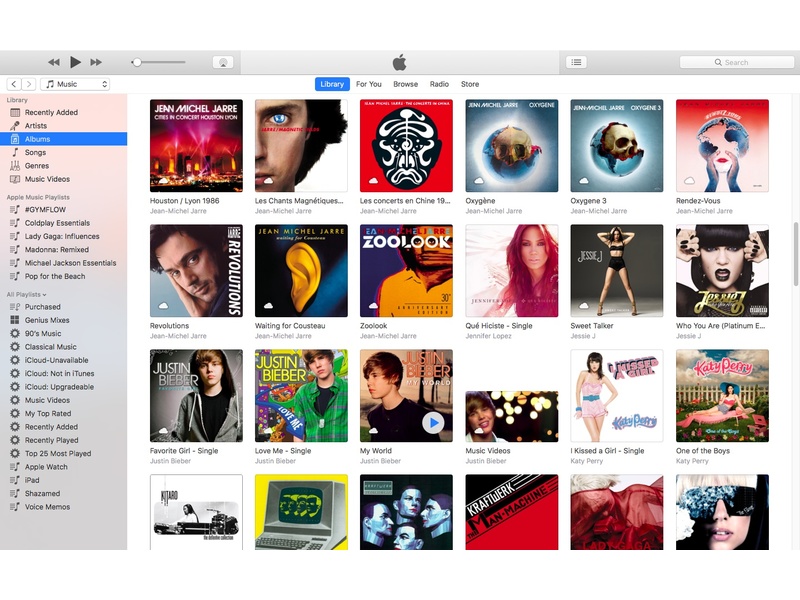Viewport: 800px width, 600px height.
Task: Open the Coldplay Essentials playlist
Action: click(x=63, y=223)
